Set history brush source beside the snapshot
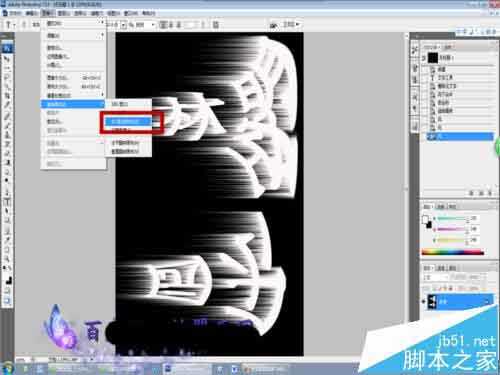The width and height of the screenshot is (500, 375). [x=424, y=58]
